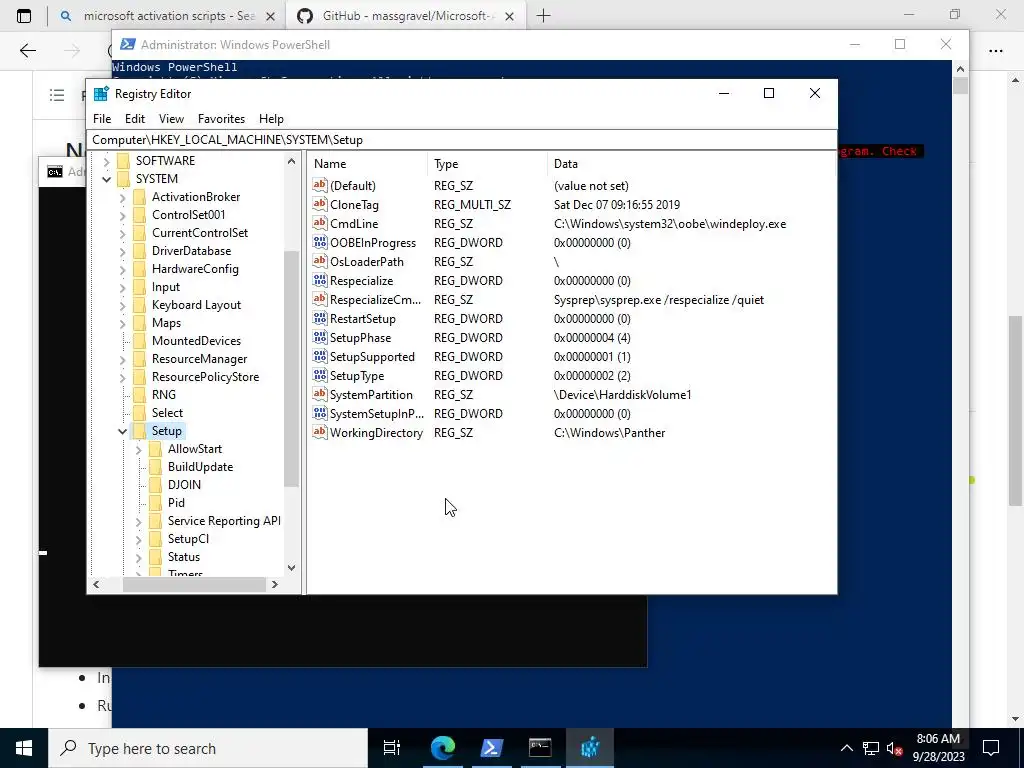Image resolution: width=1024 pixels, height=768 pixels.
Task: Select the BuildUpdate folder icon
Action: coord(155,467)
